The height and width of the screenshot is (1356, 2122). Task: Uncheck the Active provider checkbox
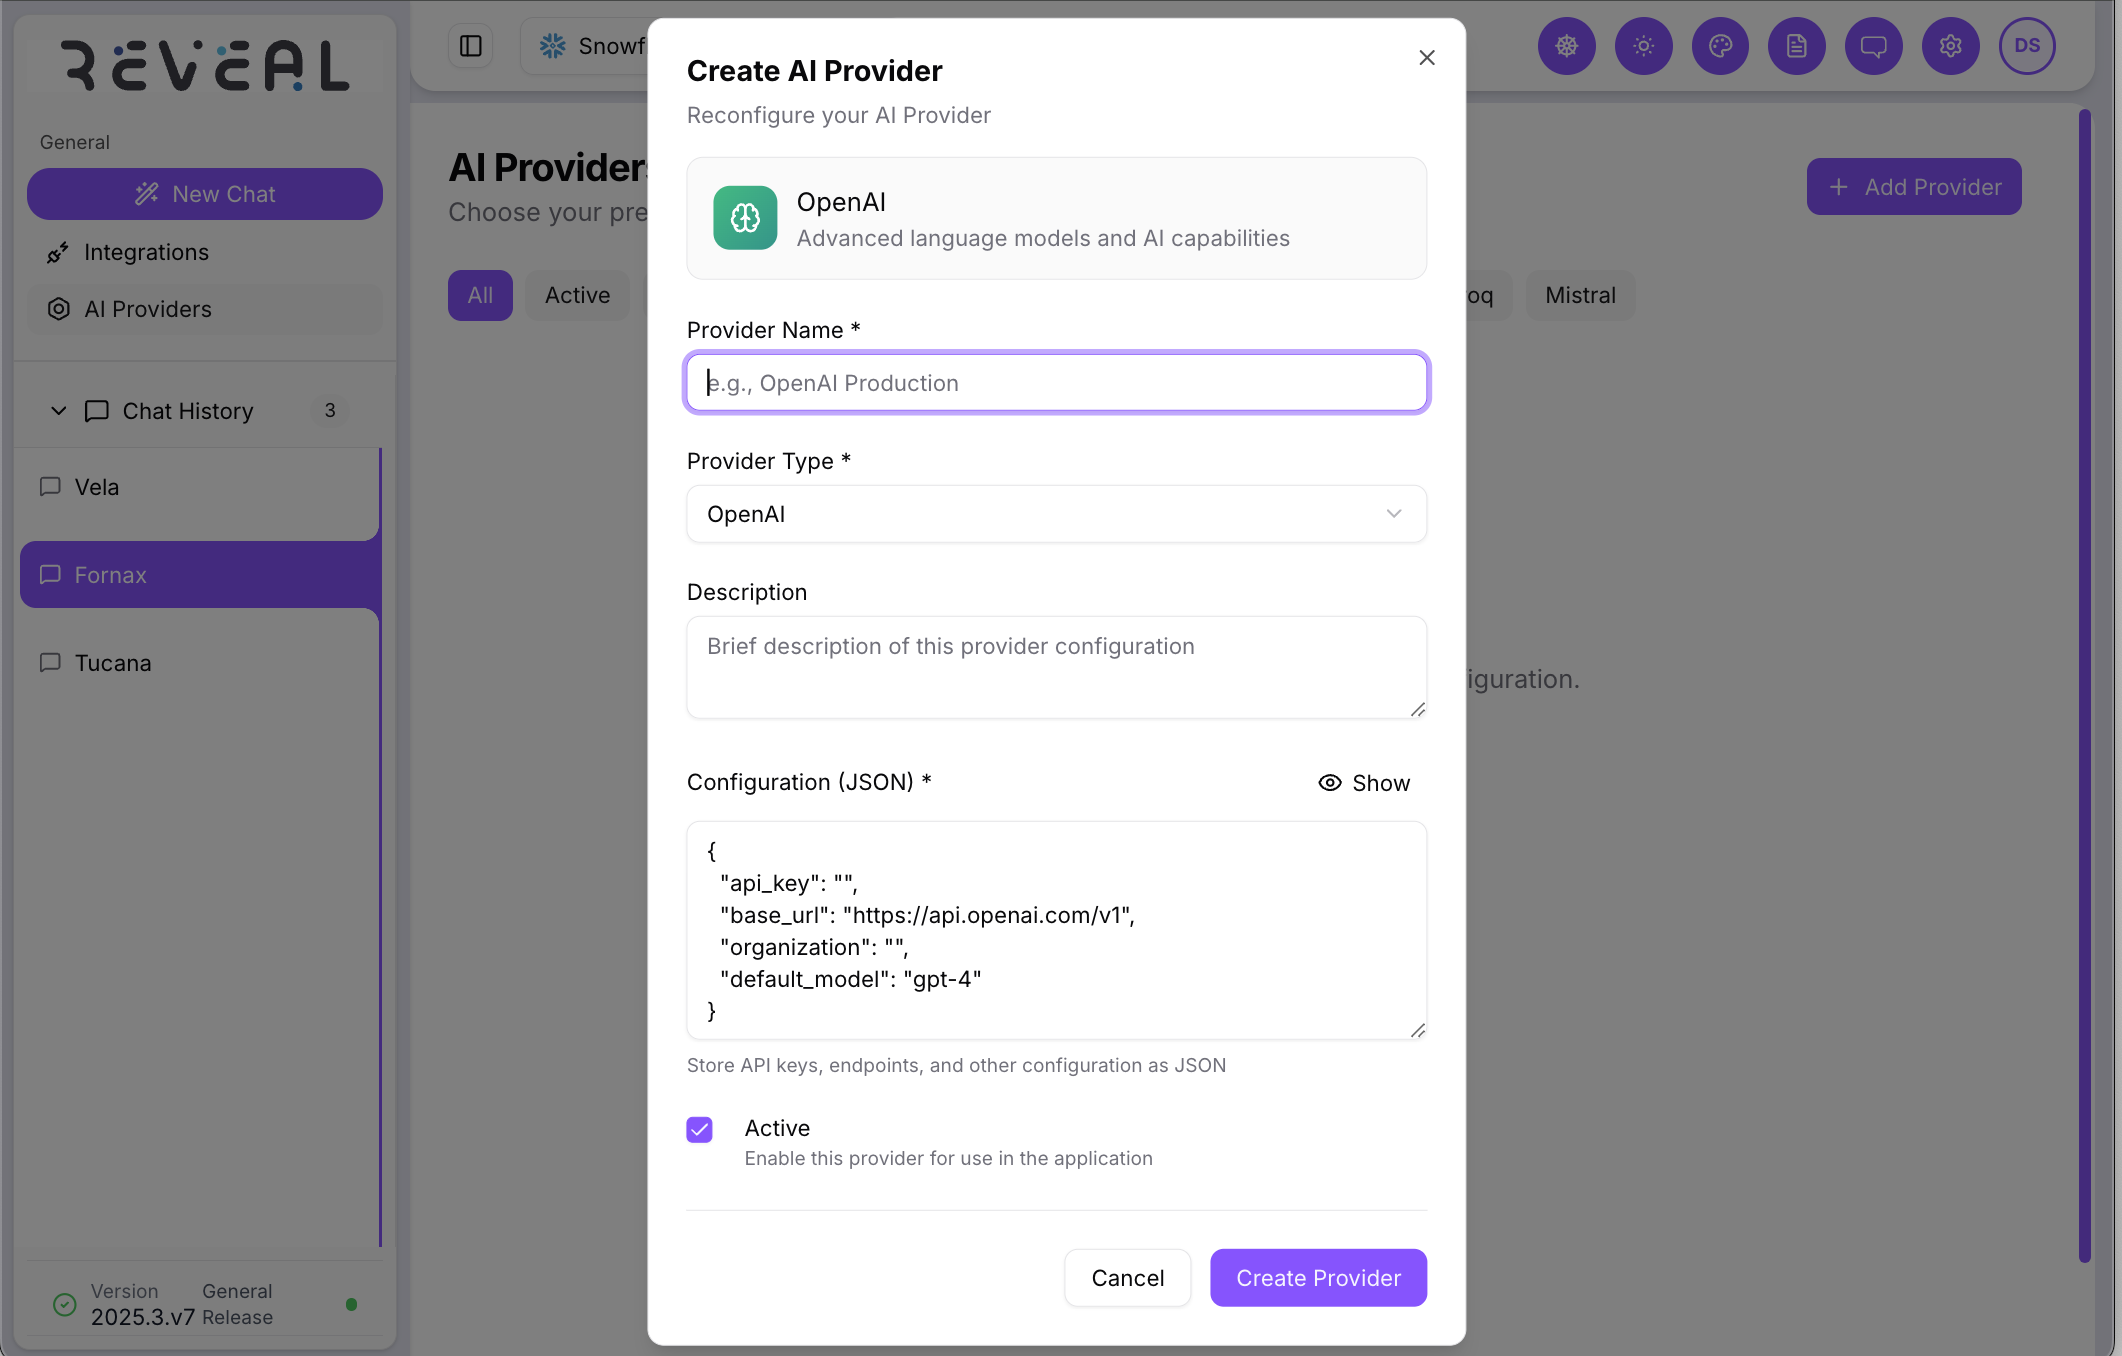[x=700, y=1129]
